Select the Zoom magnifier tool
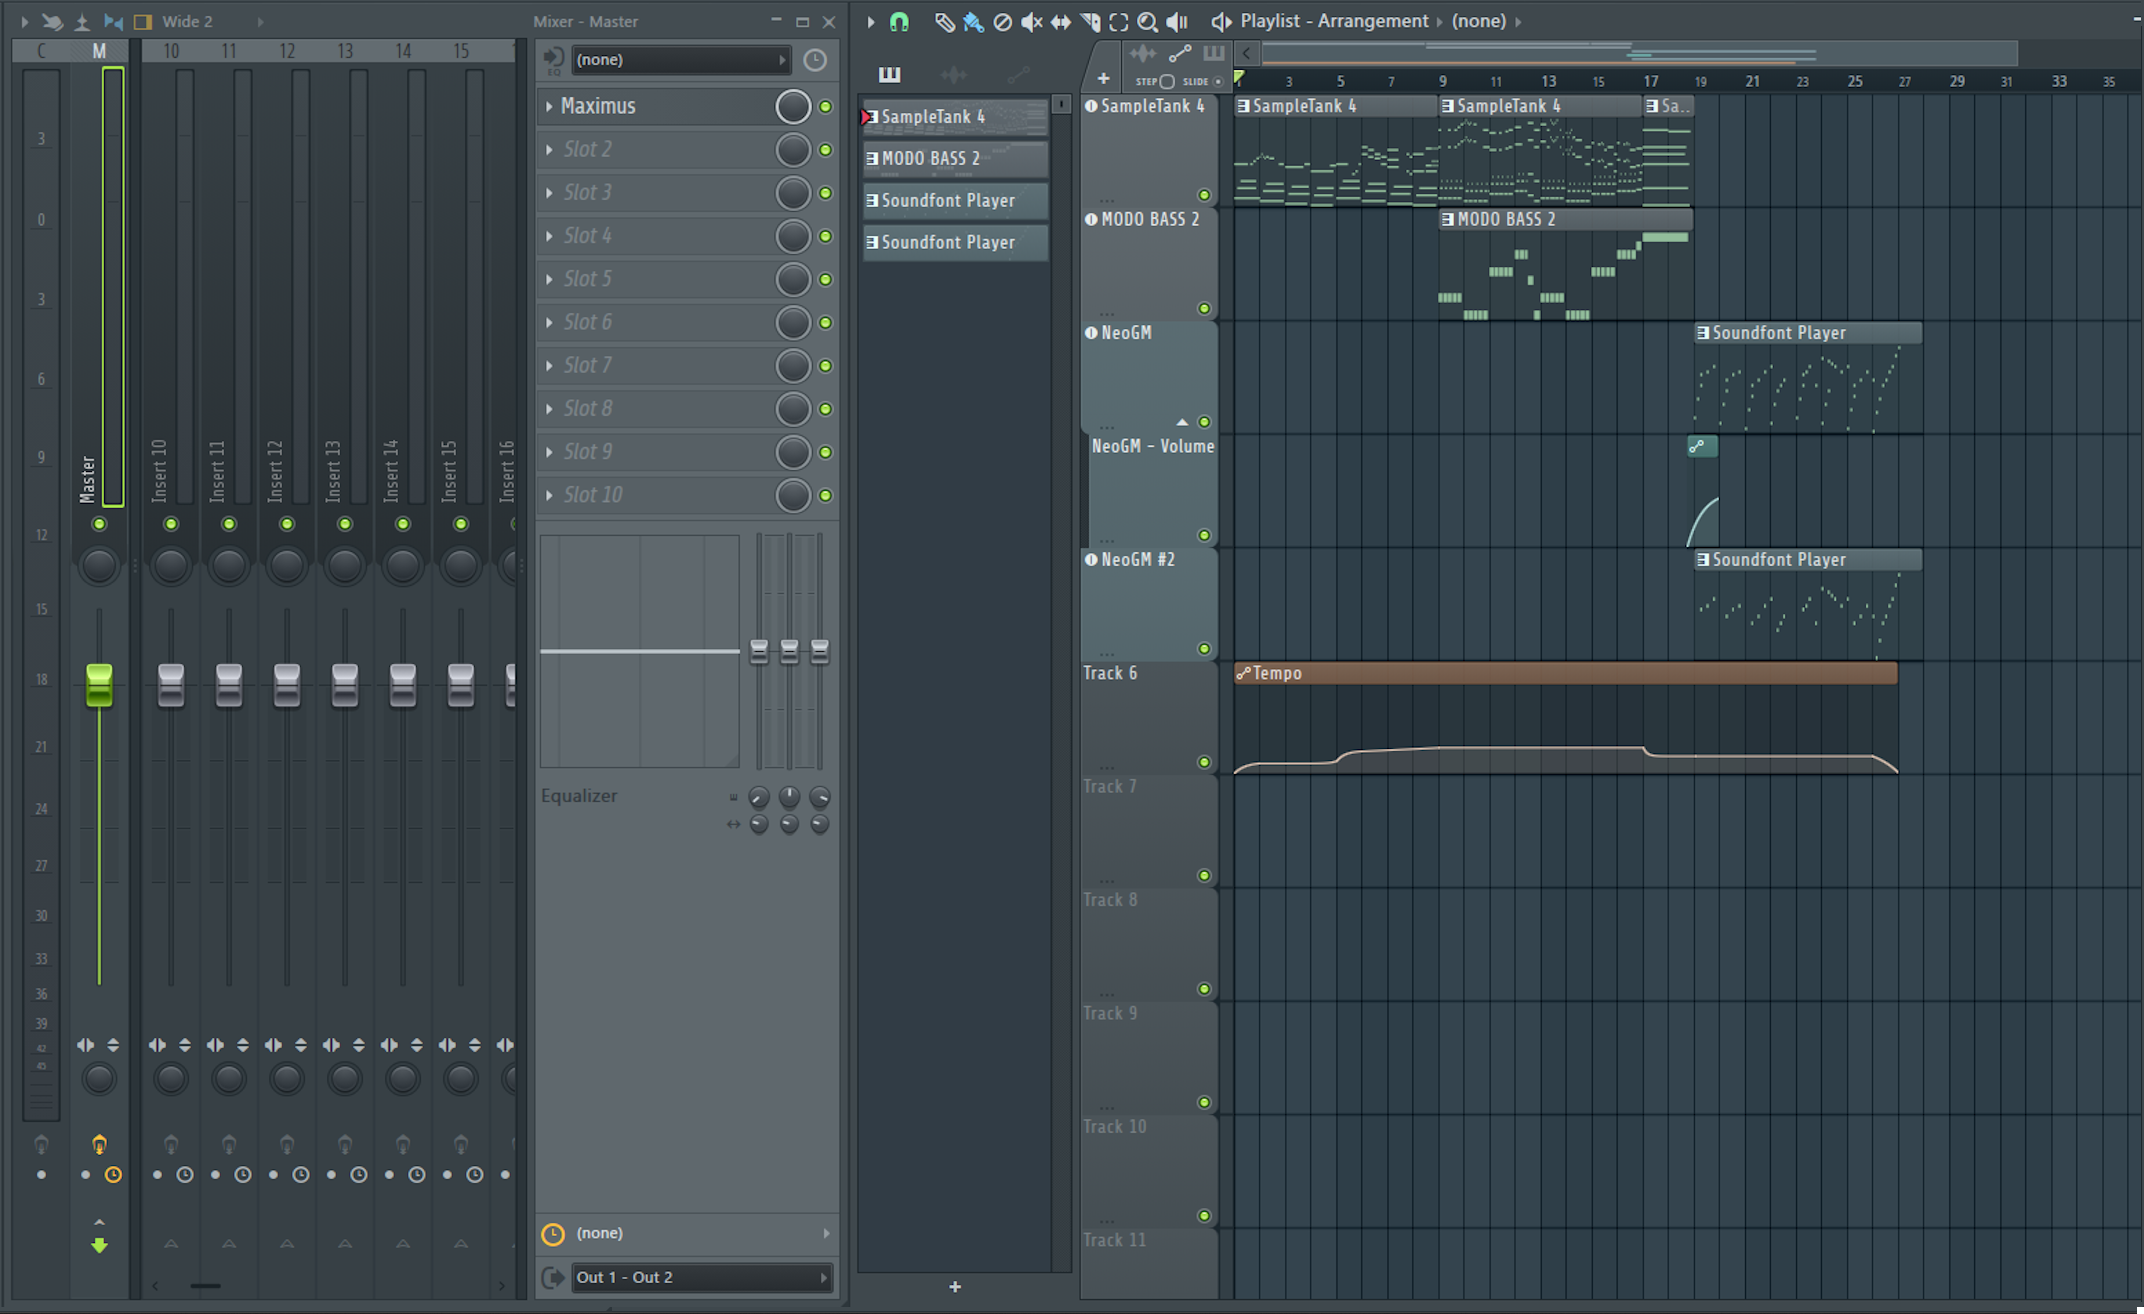This screenshot has width=2144, height=1314. pos(1148,21)
